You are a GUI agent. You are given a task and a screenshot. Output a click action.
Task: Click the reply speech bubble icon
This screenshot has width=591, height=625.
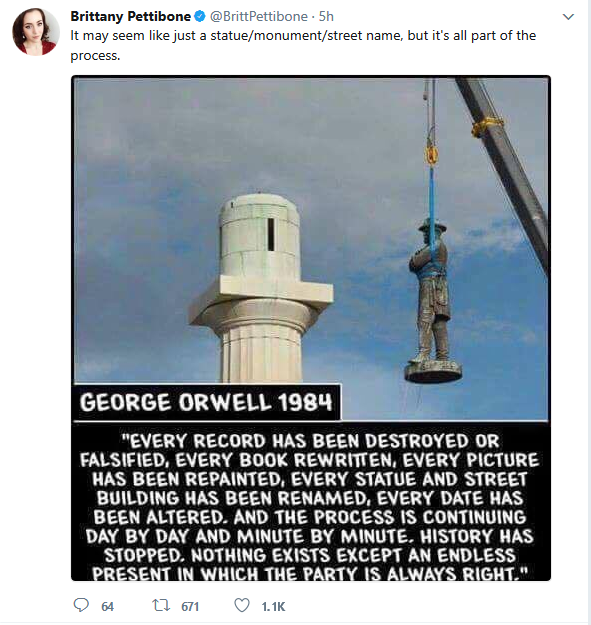[x=81, y=605]
